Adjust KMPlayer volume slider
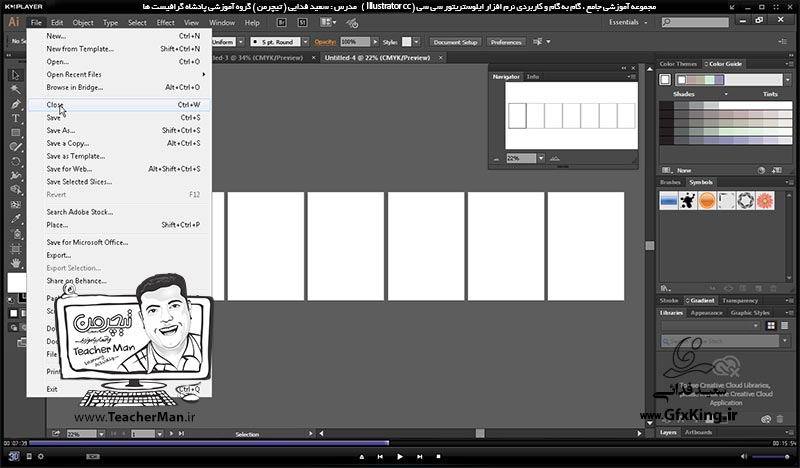The width and height of the screenshot is (800, 468). click(x=771, y=456)
